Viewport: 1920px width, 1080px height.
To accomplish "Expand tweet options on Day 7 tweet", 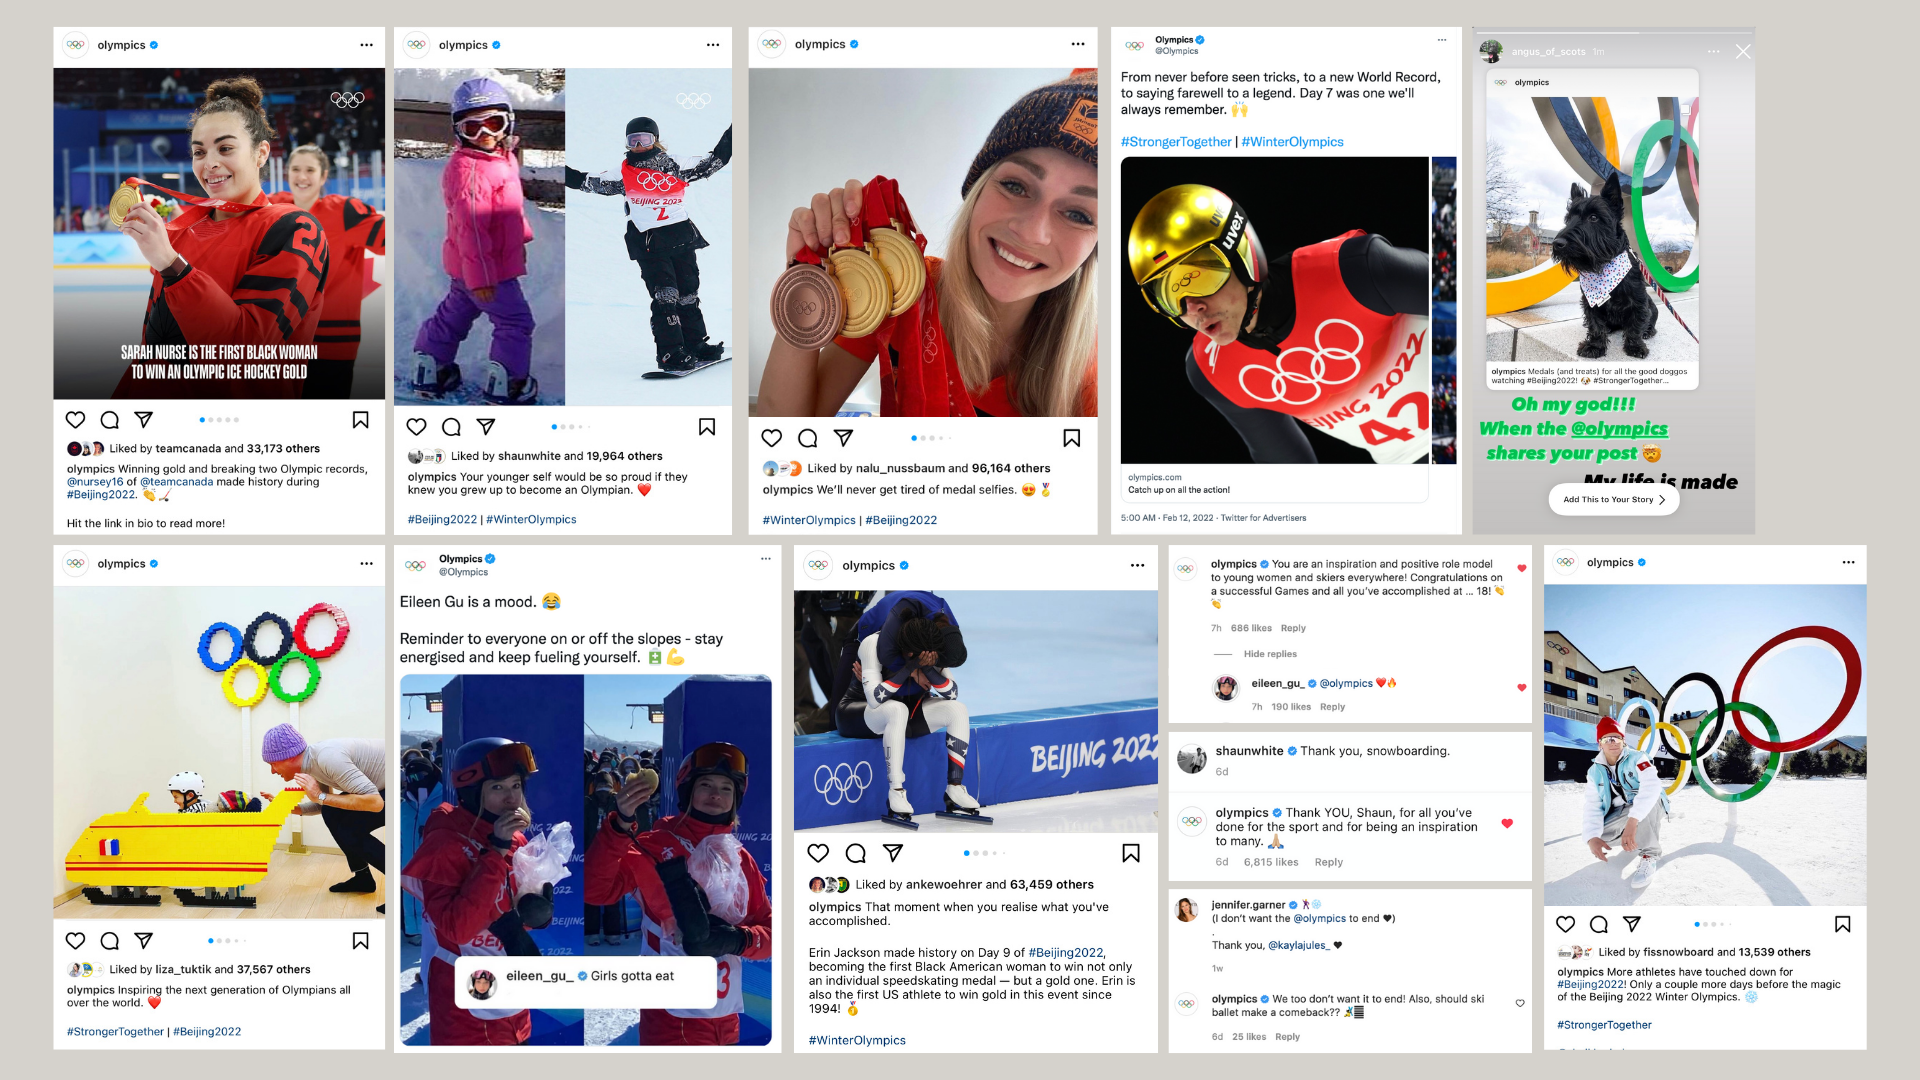I will point(1442,40).
